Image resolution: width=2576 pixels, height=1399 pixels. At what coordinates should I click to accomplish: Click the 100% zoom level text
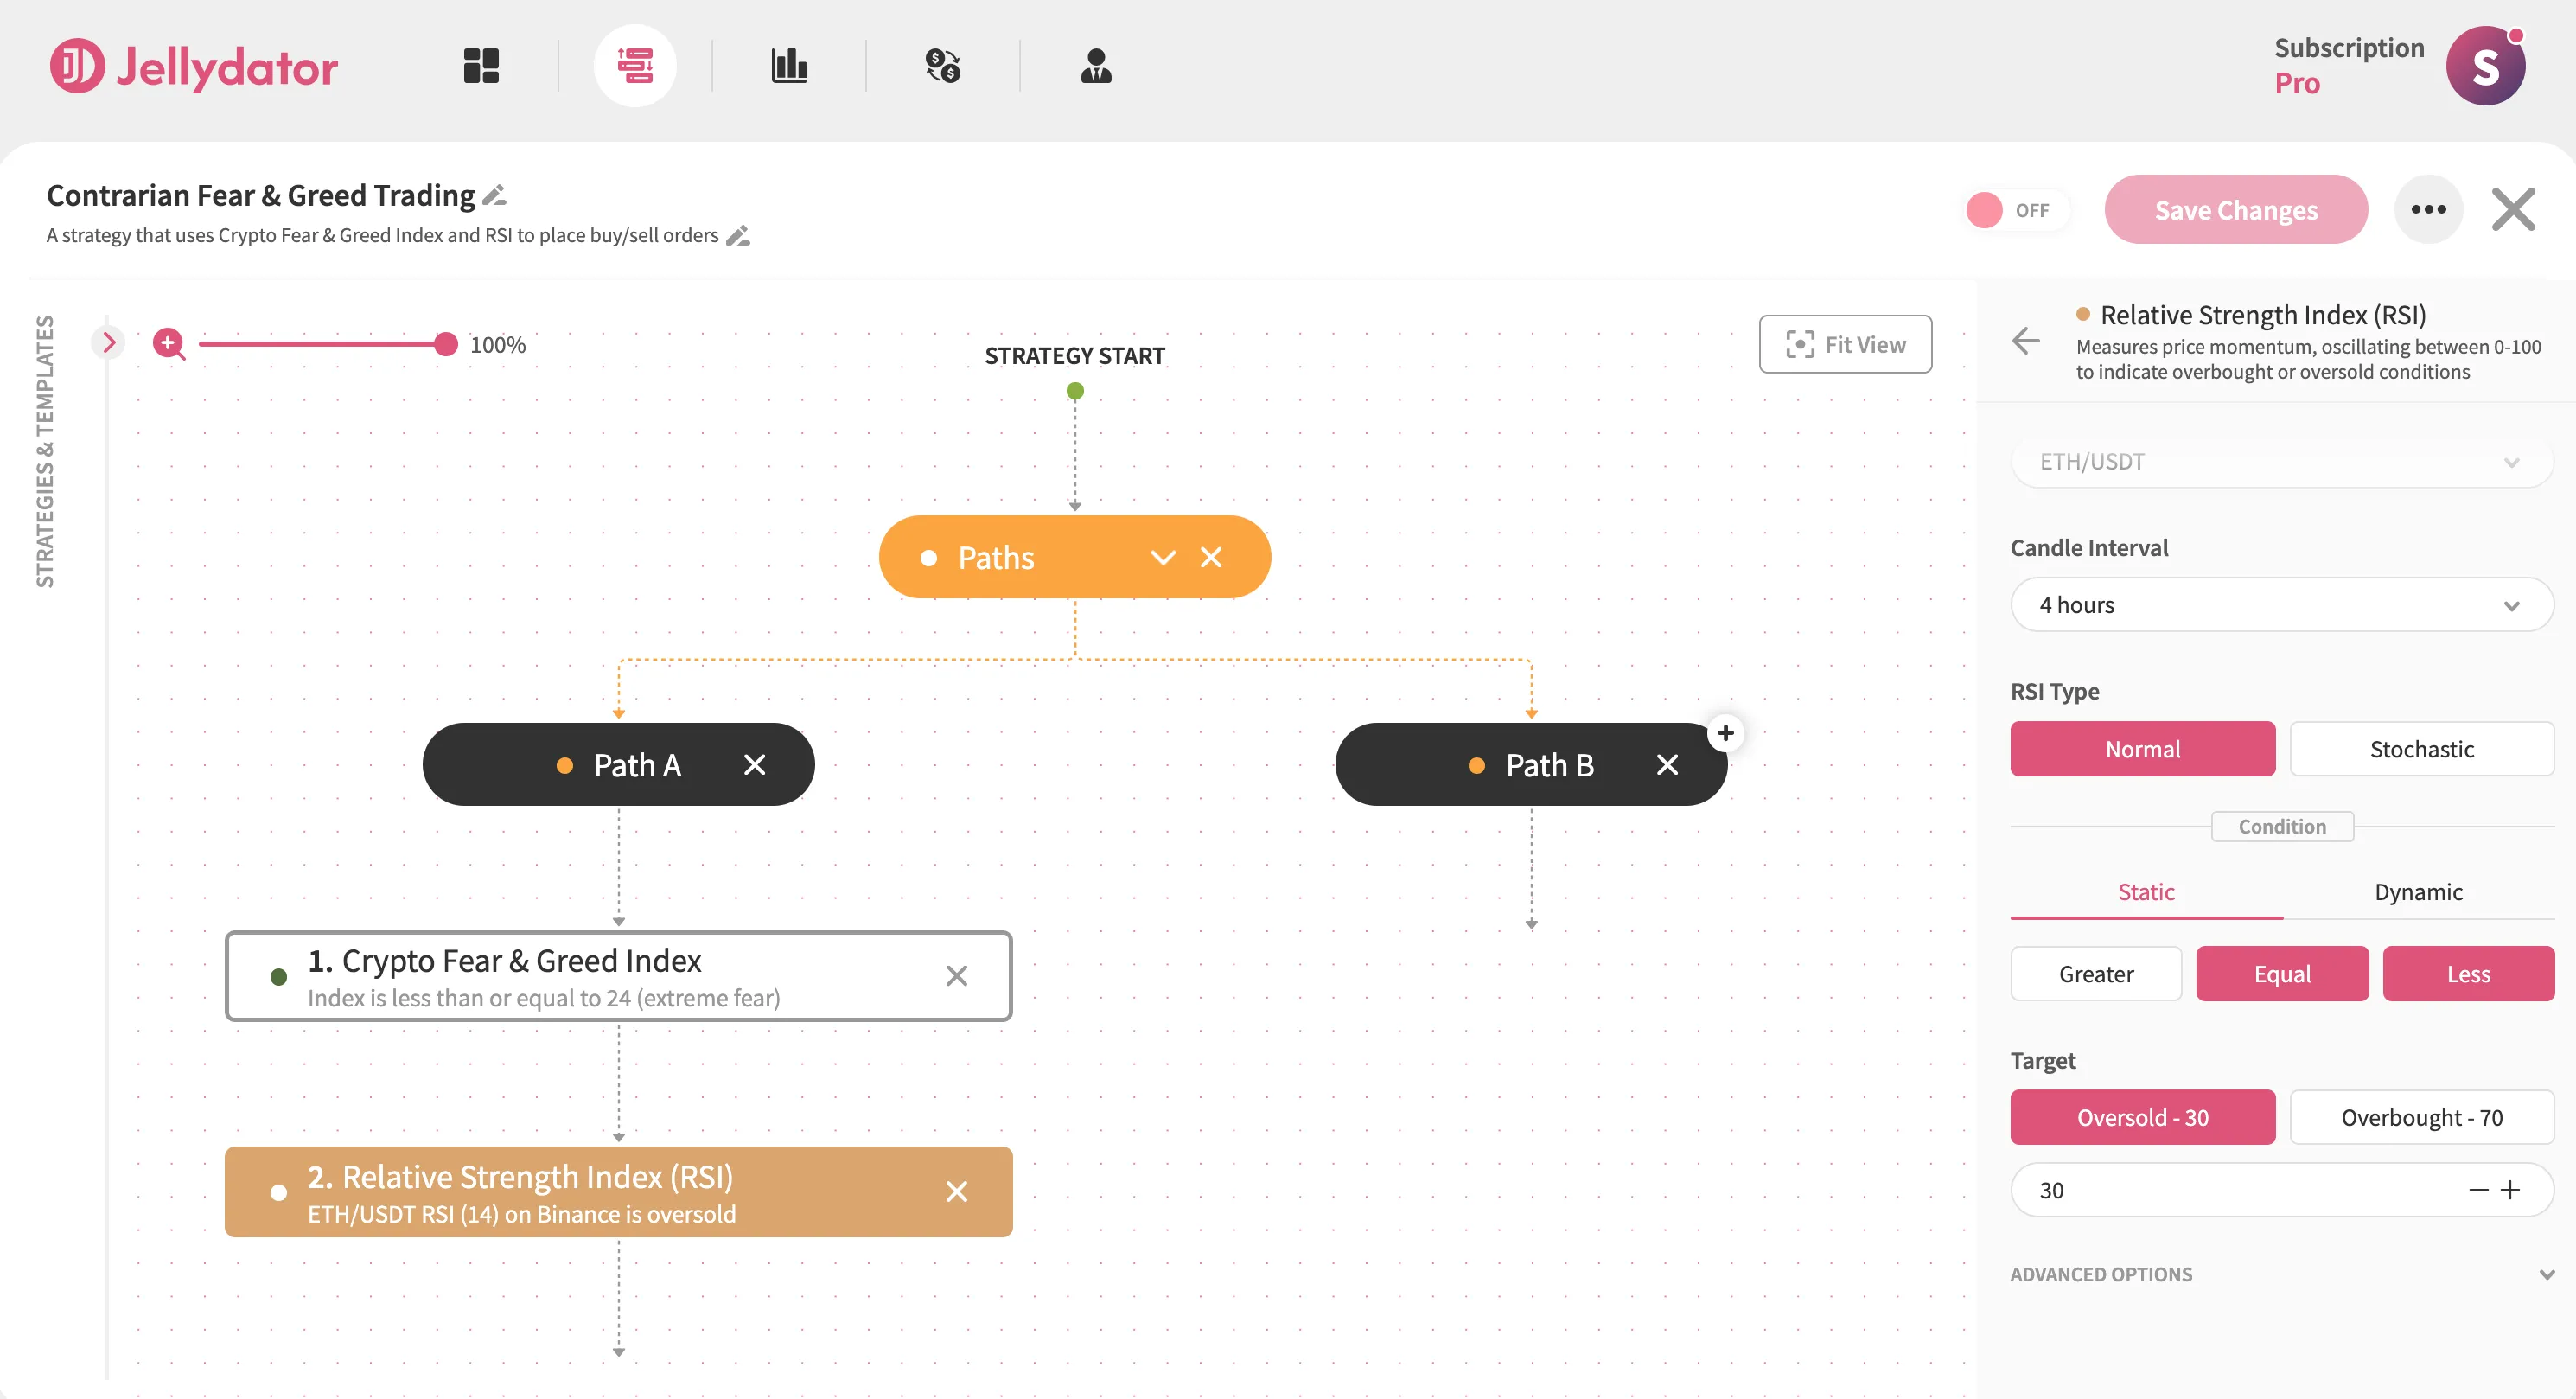click(x=498, y=345)
